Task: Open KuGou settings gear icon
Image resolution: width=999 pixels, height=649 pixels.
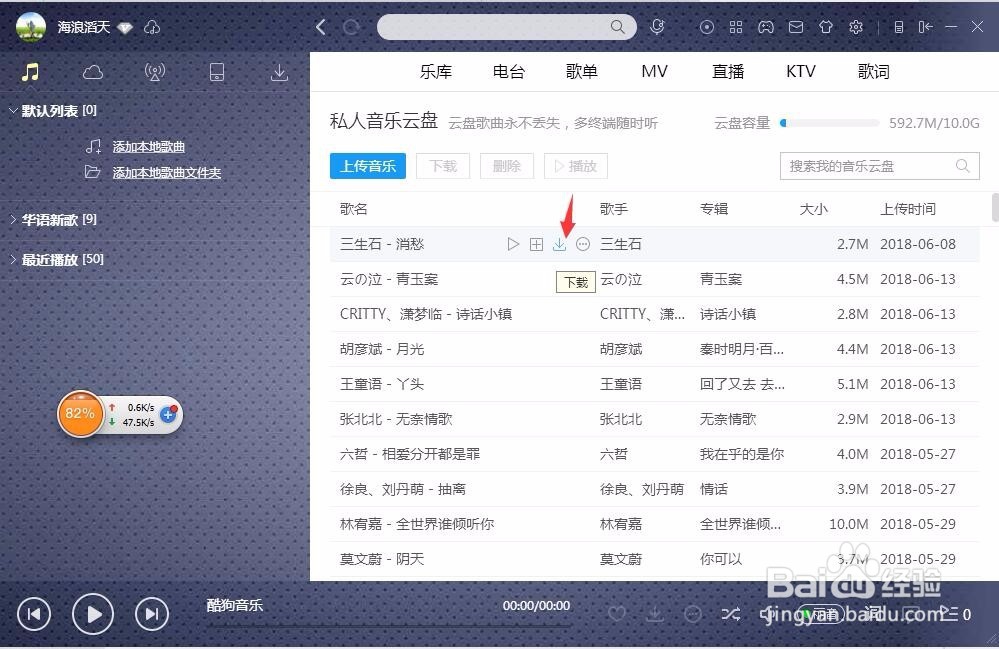Action: click(856, 27)
